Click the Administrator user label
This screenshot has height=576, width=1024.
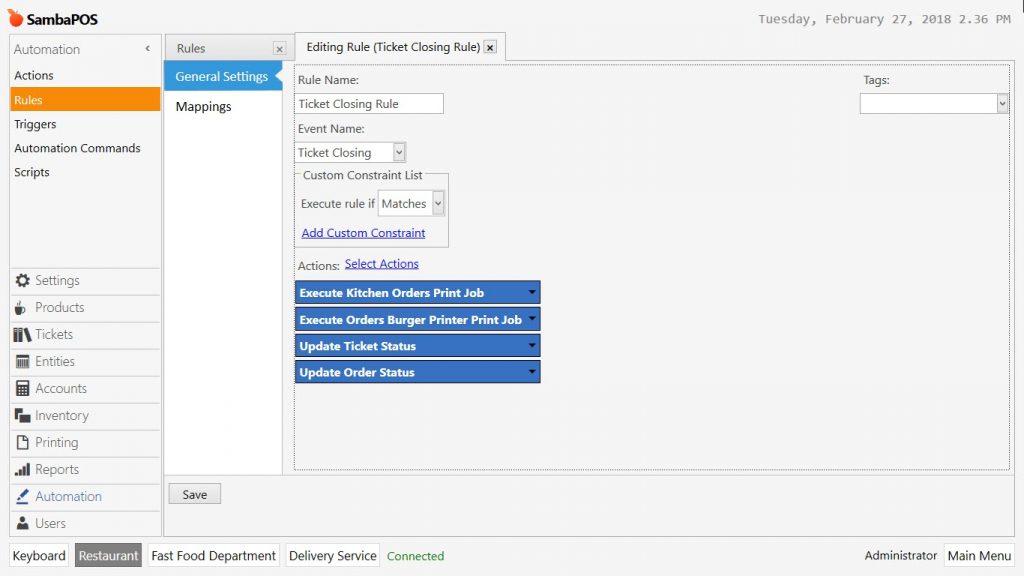(x=901, y=555)
